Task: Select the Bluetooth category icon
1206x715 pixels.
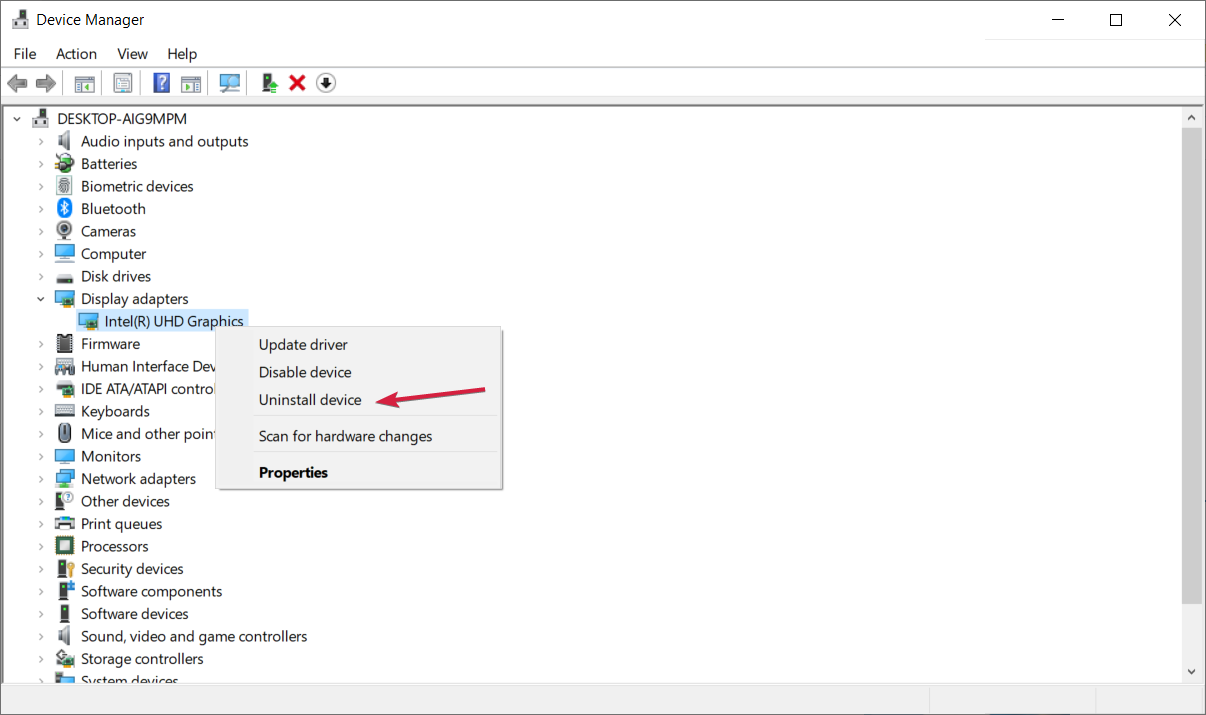Action: tap(65, 209)
